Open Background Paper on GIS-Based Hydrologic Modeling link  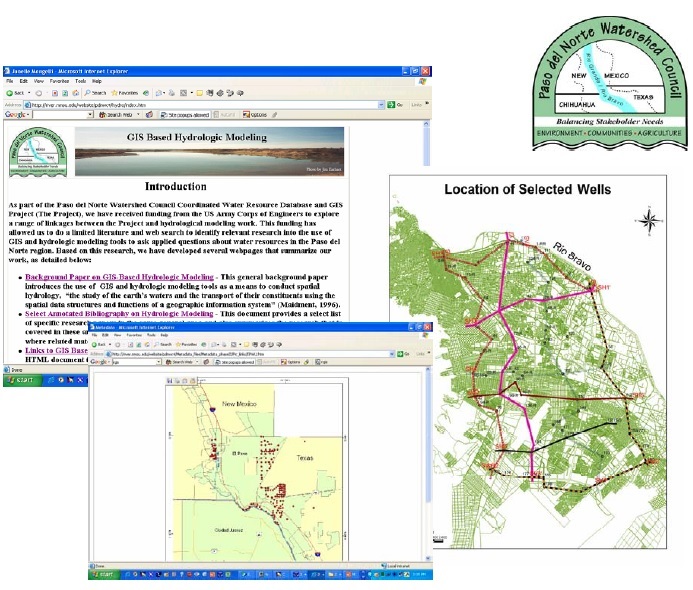pos(119,277)
